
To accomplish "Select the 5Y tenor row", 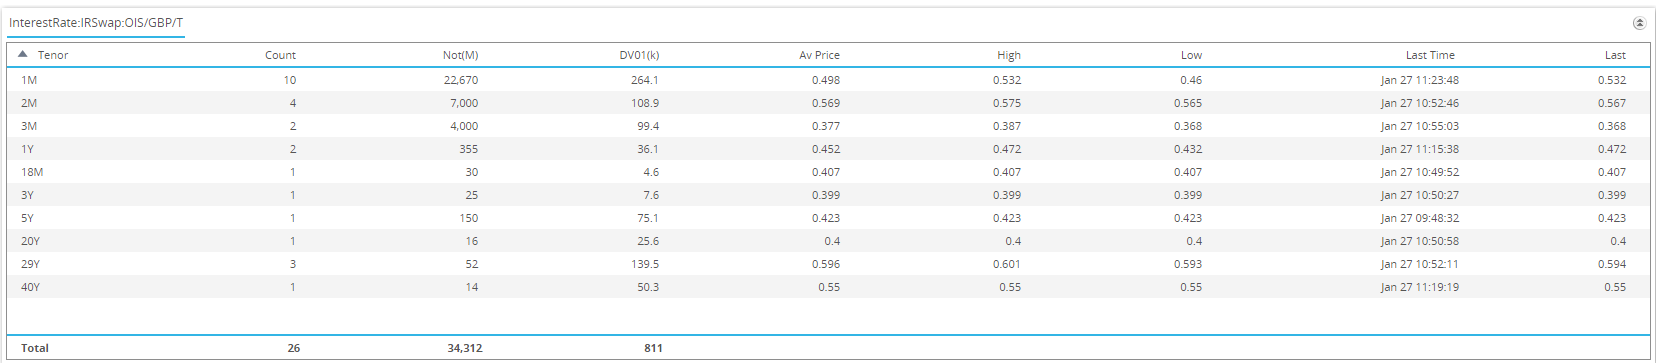I will click(x=828, y=218).
